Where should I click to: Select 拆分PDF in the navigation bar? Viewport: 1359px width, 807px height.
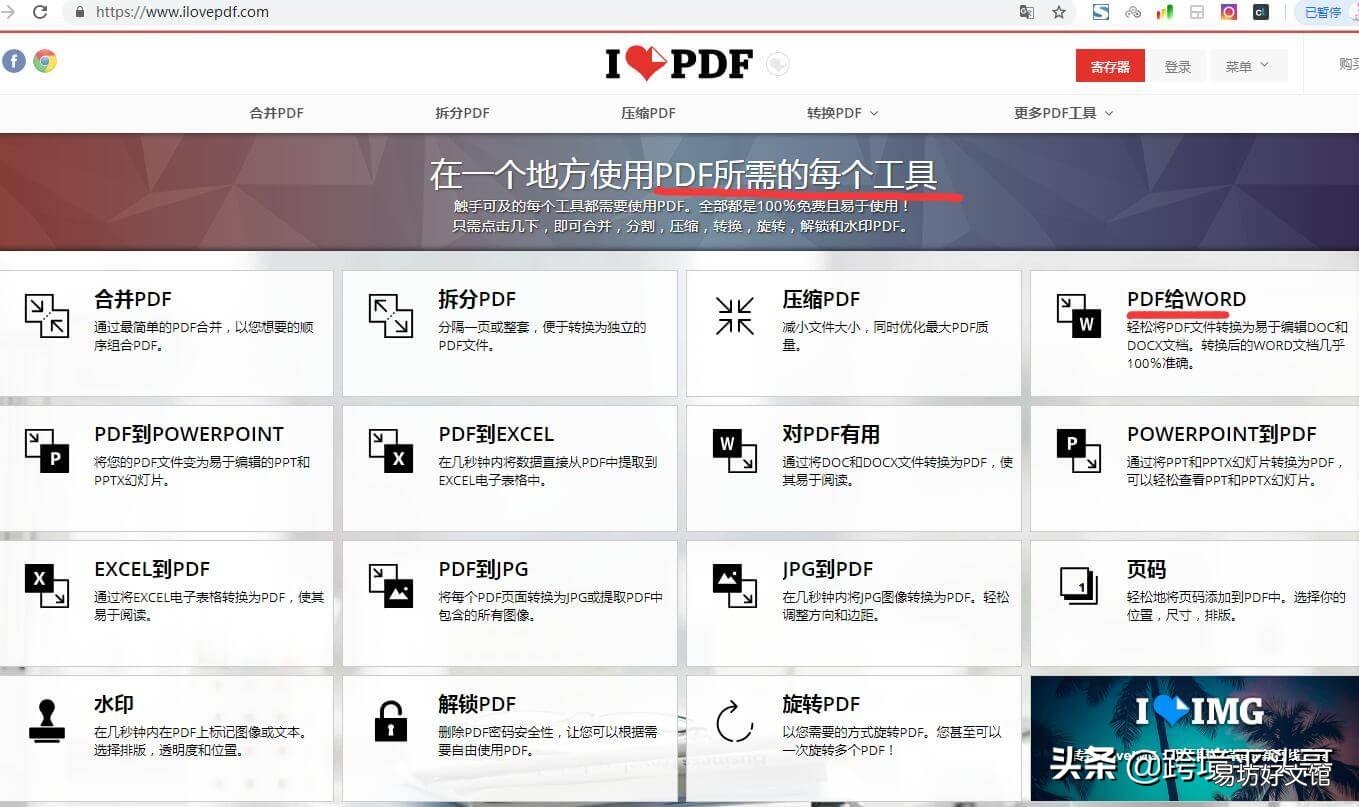[x=462, y=113]
